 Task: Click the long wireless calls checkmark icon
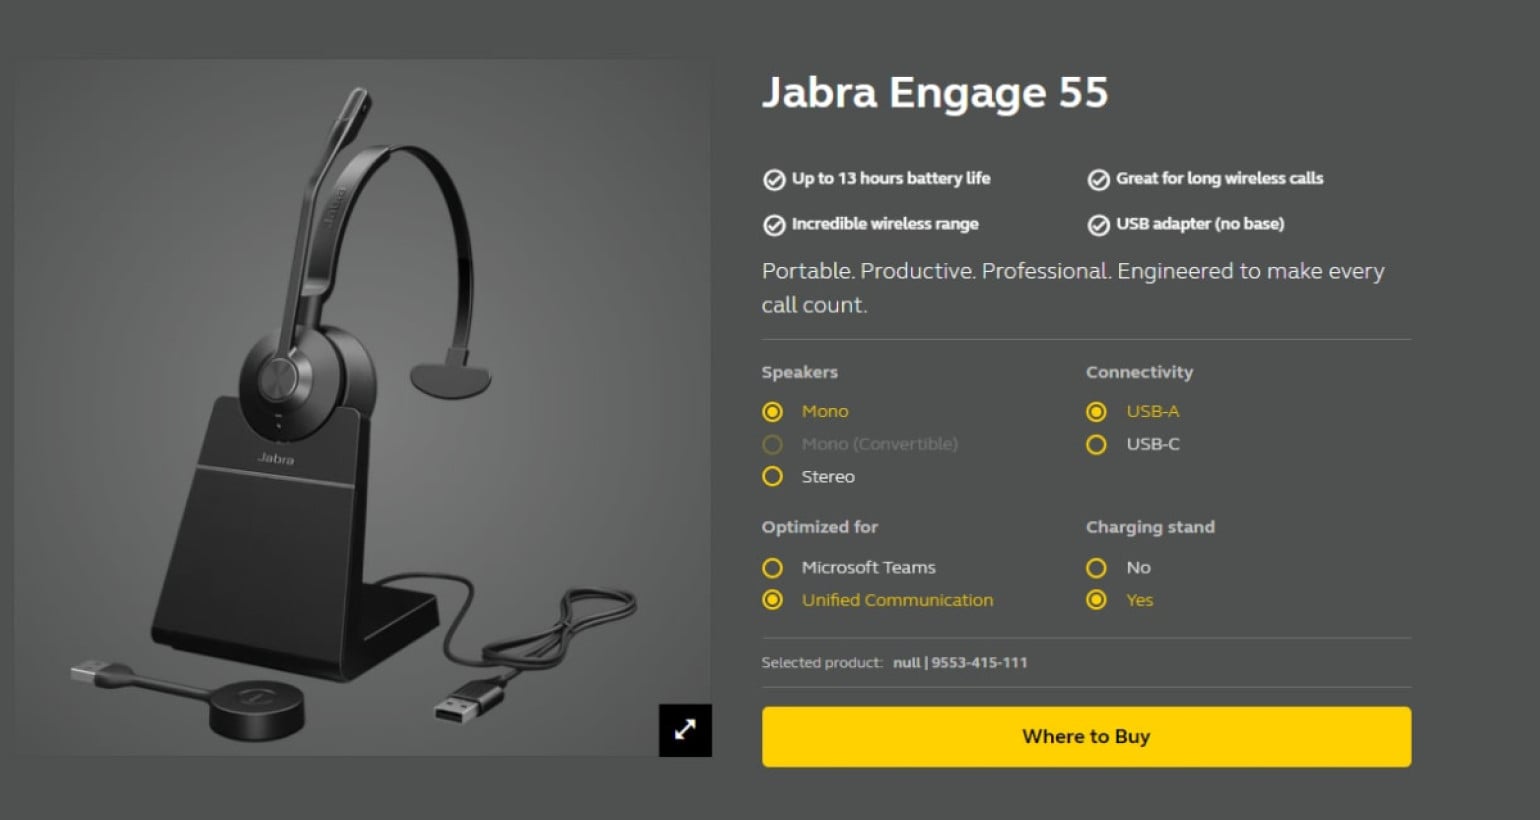(1098, 180)
